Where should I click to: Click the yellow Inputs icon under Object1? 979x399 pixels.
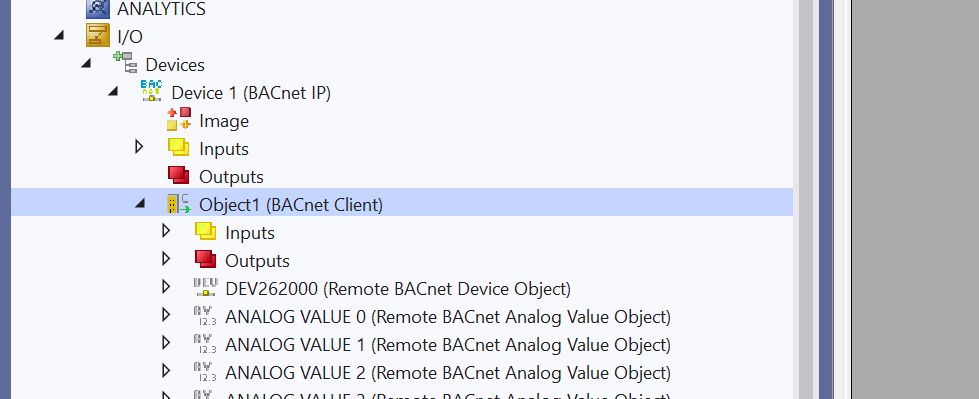pos(205,231)
